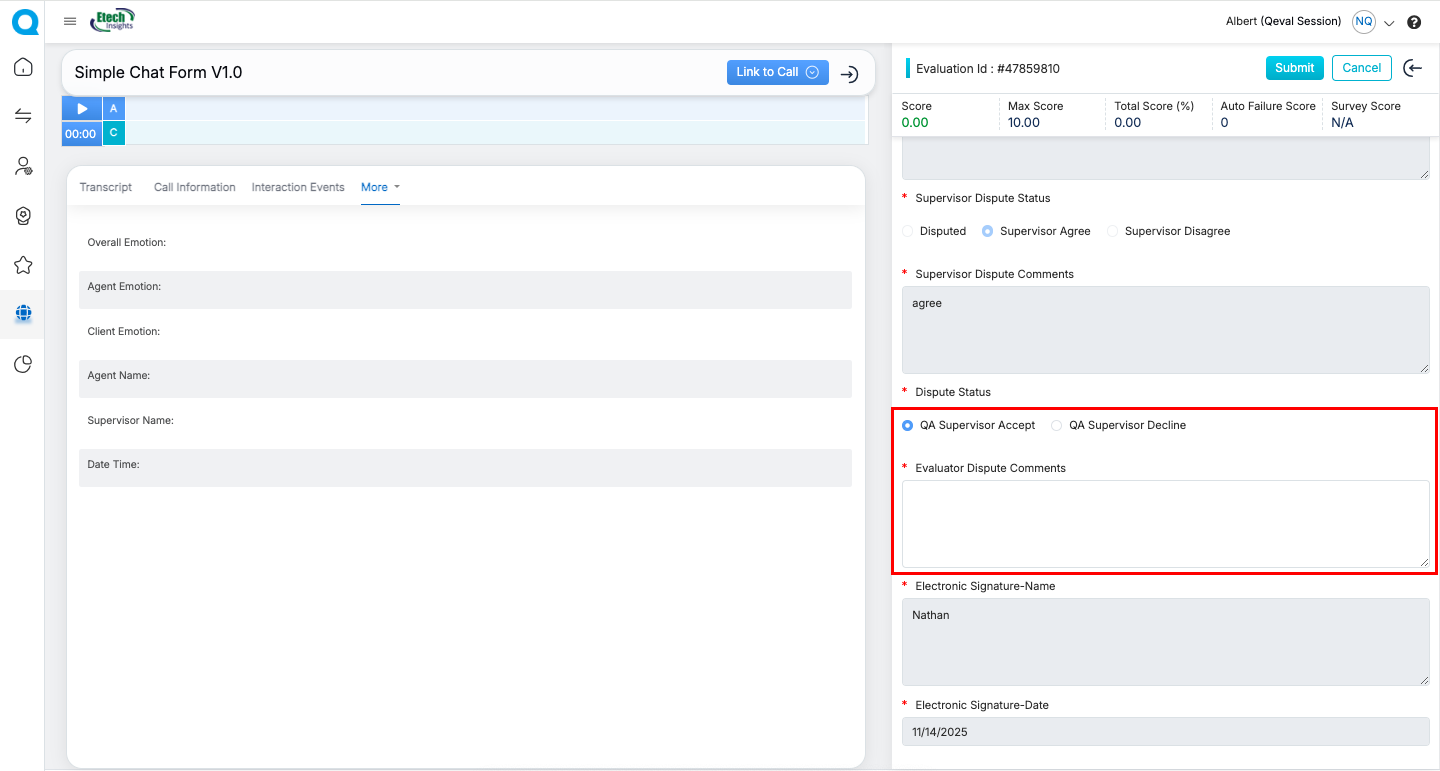The height and width of the screenshot is (771, 1440).
Task: Click the star icon in sidebar
Action: pyautogui.click(x=23, y=265)
